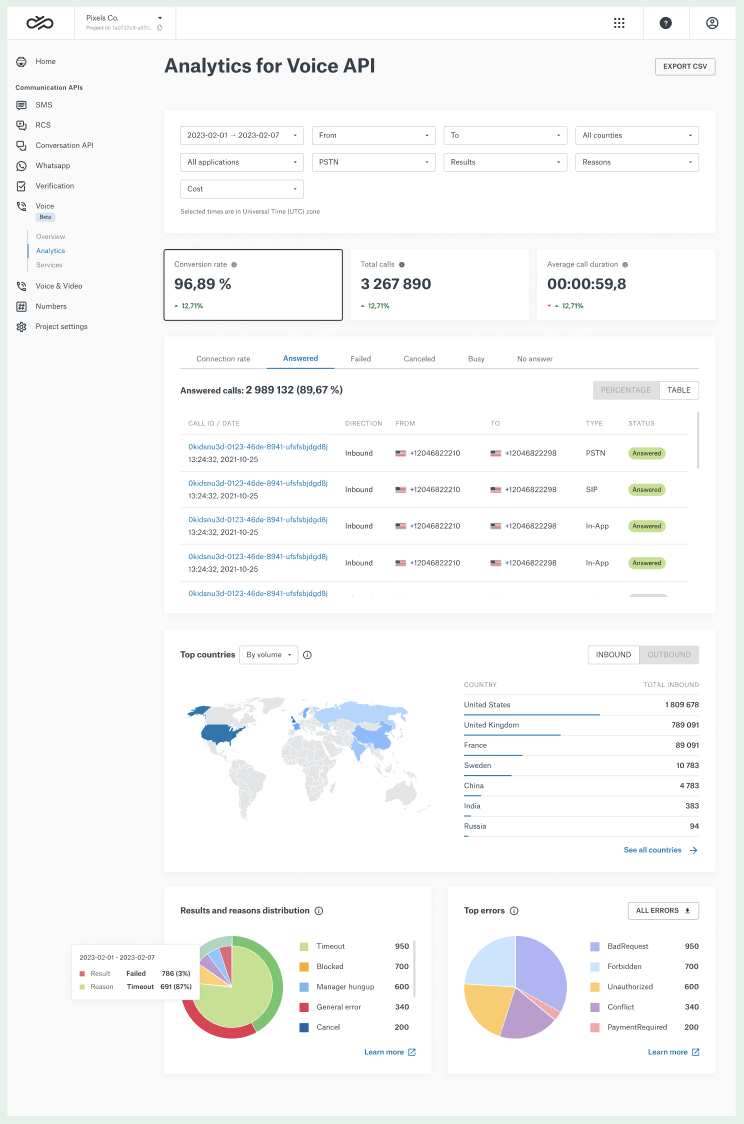Open the user account profile icon
The image size is (744, 1124).
(x=712, y=22)
